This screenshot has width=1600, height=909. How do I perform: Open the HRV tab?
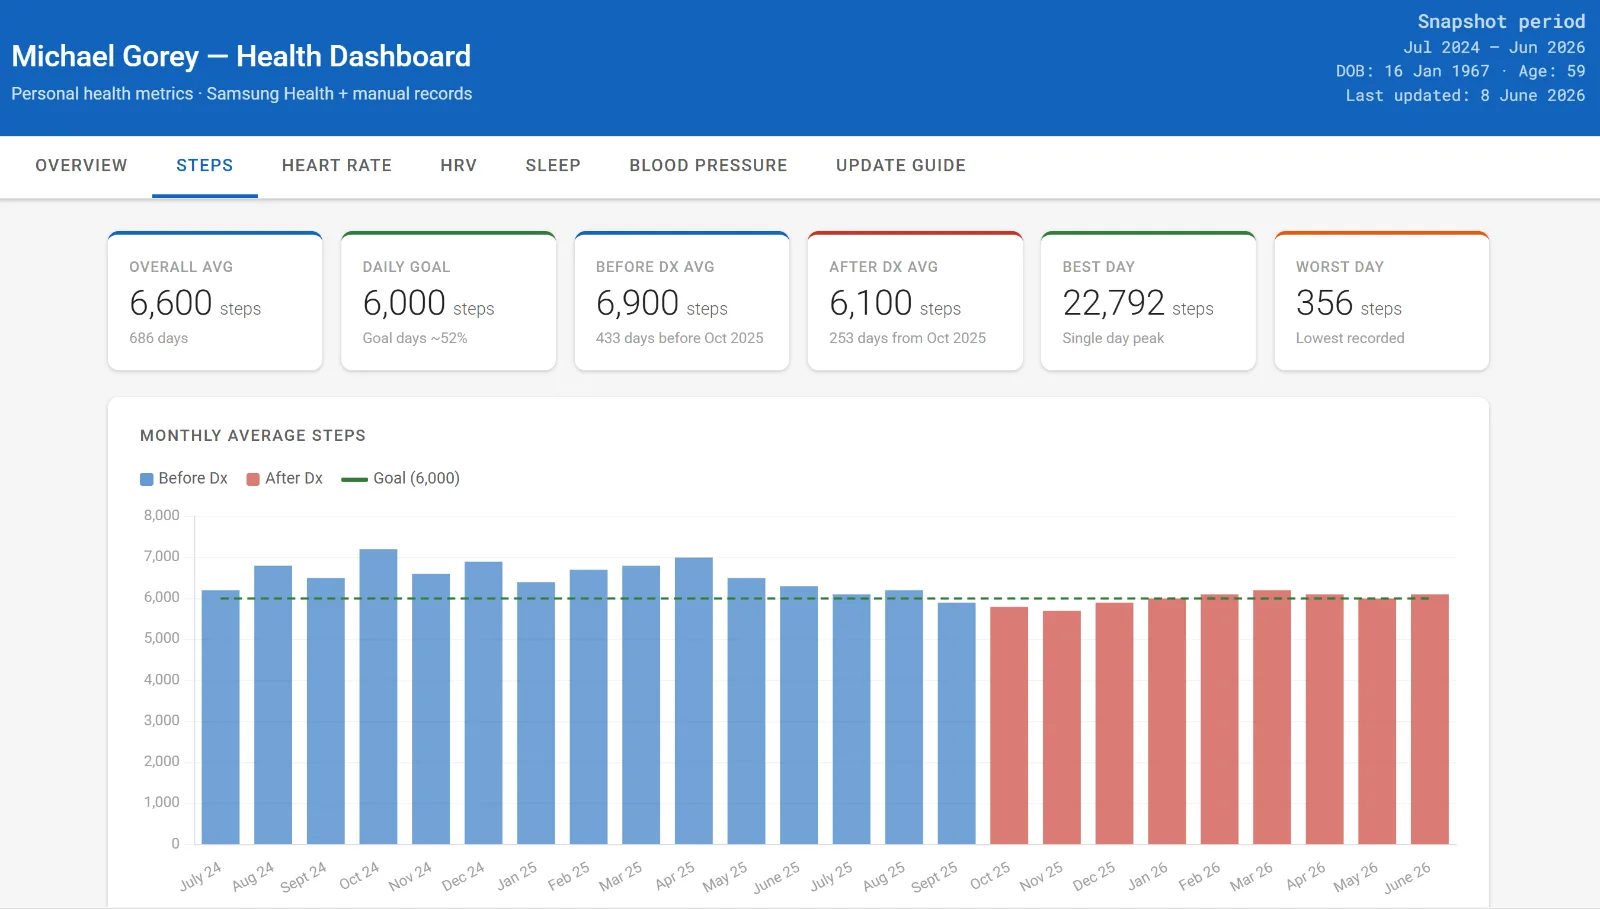point(459,166)
